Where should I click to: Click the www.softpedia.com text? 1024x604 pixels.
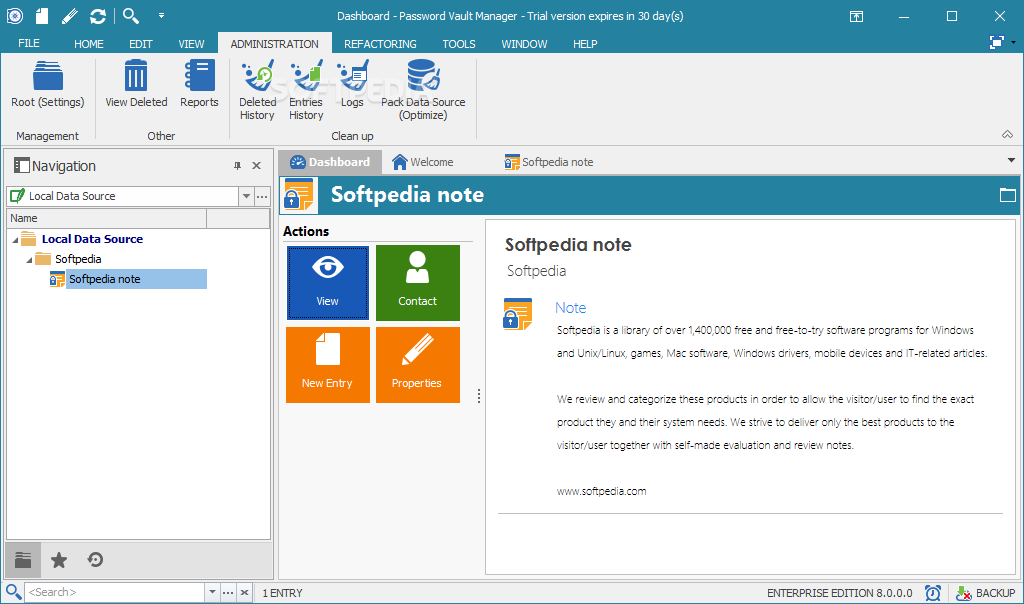(x=601, y=491)
